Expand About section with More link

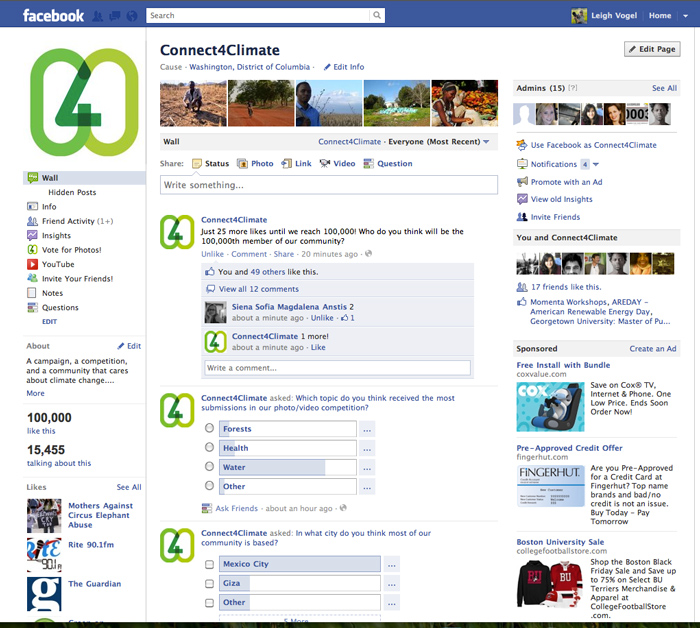[x=35, y=393]
